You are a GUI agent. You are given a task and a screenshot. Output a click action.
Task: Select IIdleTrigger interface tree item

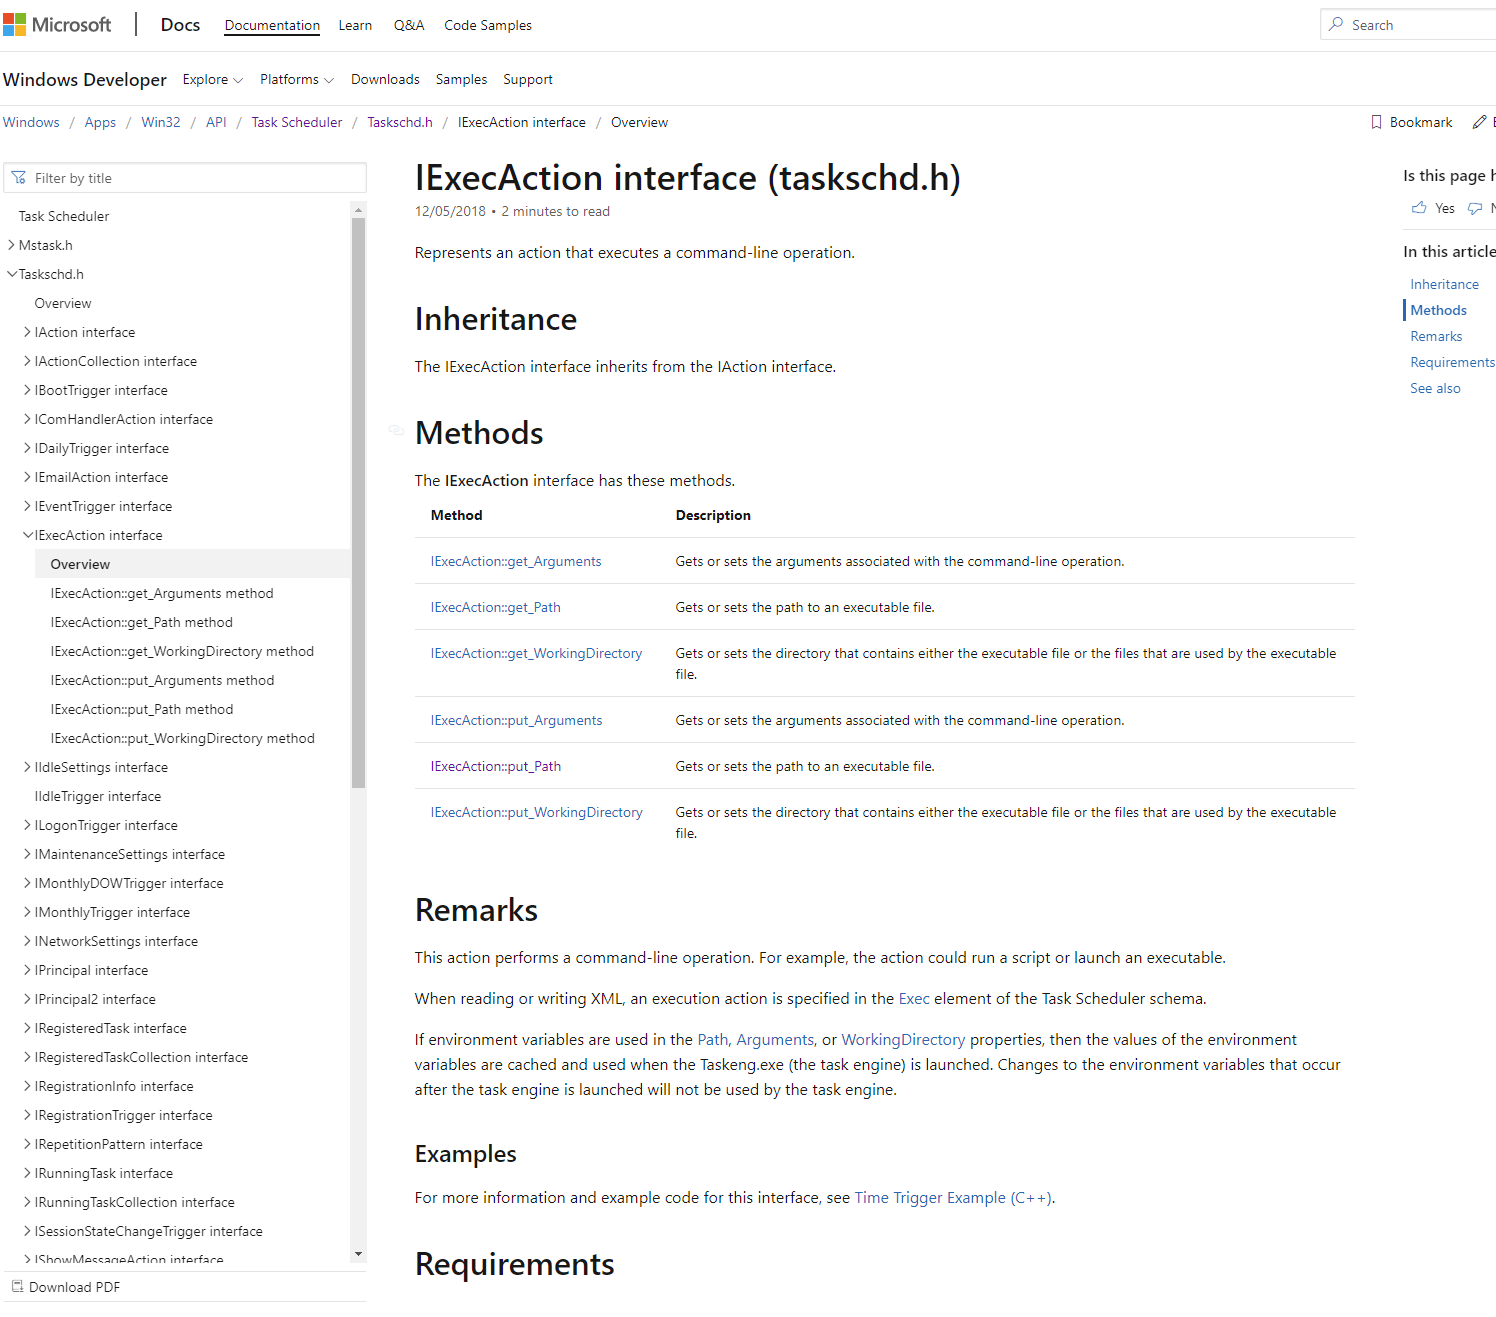click(x=98, y=796)
